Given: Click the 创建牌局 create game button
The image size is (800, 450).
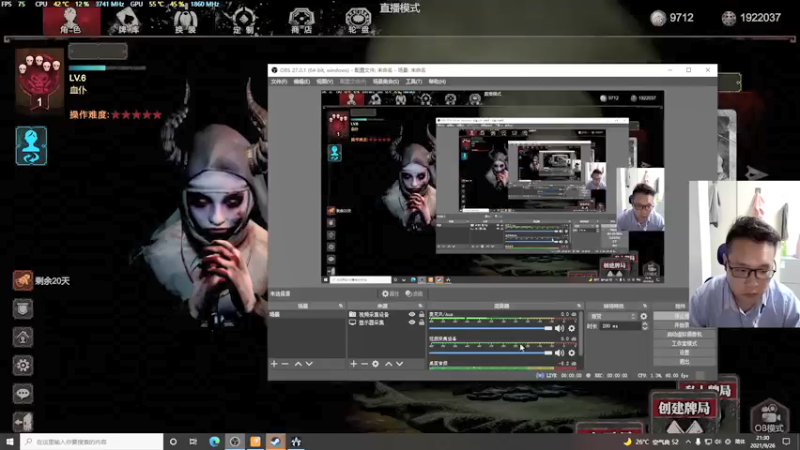Looking at the screenshot, I should [x=684, y=408].
